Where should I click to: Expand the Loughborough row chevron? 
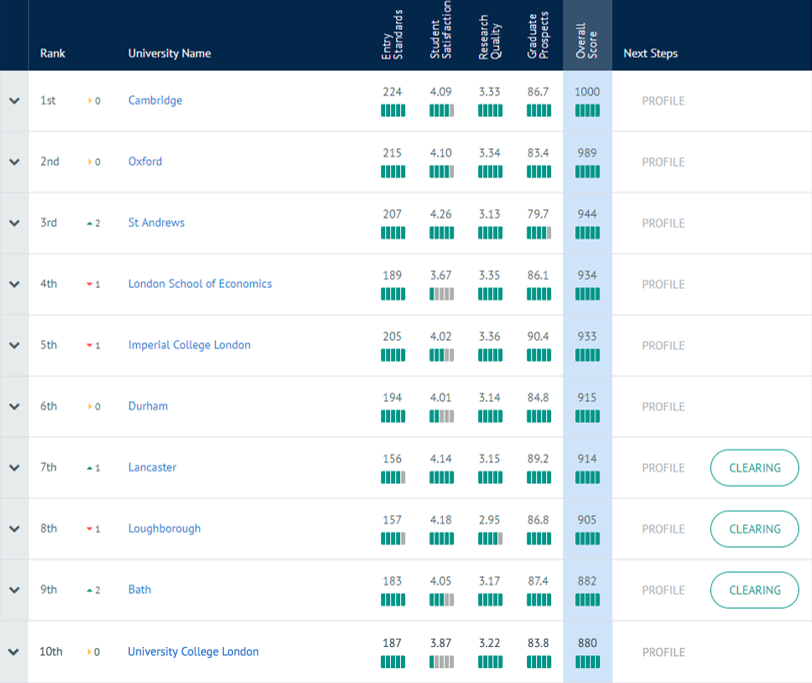pos(14,528)
